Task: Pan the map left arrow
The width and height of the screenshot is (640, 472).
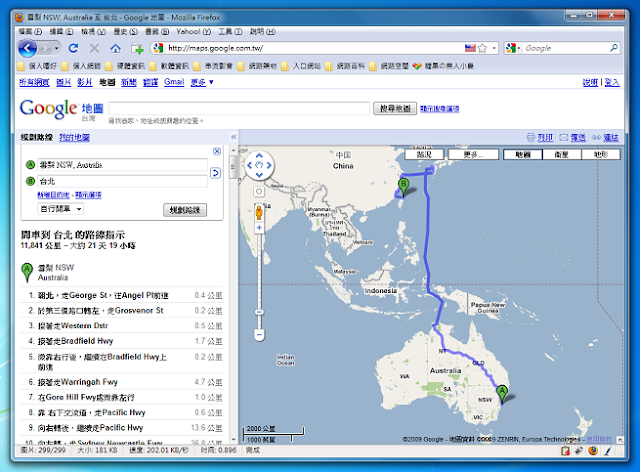Action: point(250,165)
